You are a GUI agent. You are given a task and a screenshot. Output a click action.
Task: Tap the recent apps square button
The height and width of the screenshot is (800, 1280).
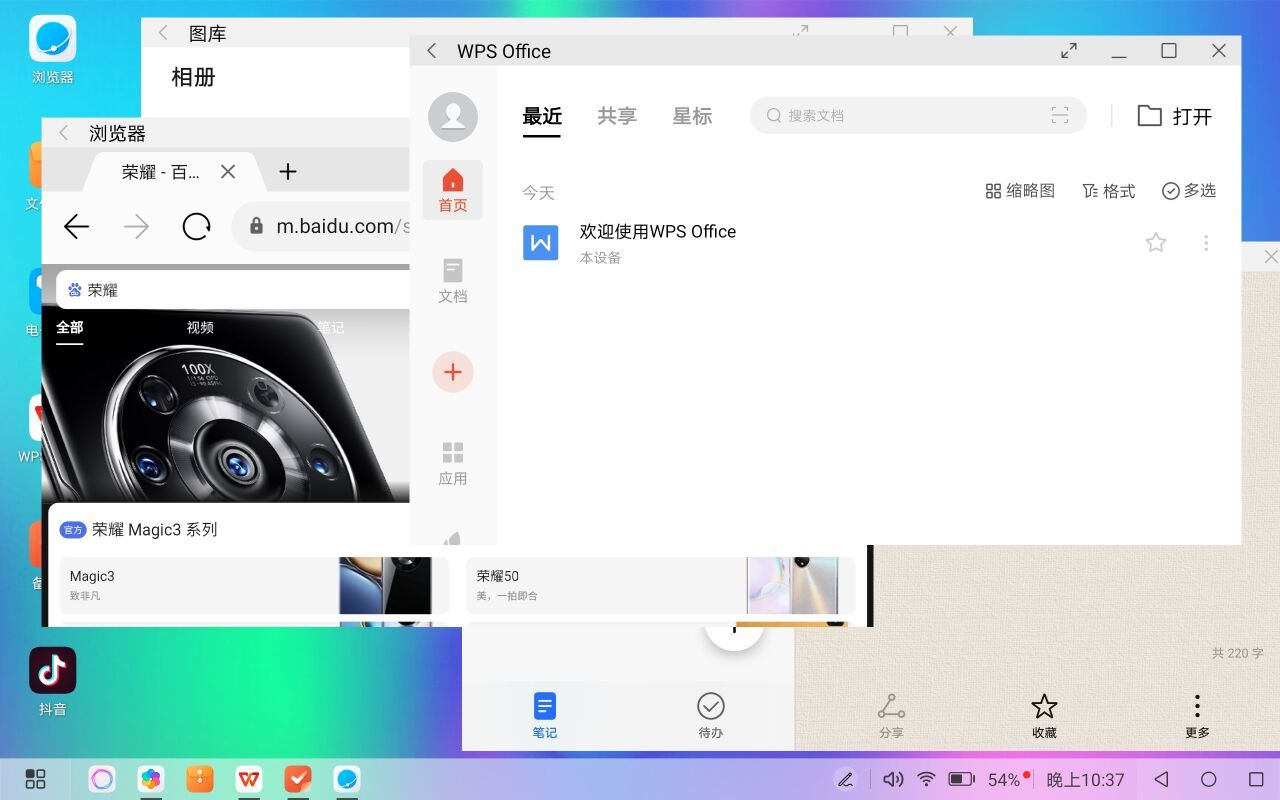pyautogui.click(x=1257, y=779)
